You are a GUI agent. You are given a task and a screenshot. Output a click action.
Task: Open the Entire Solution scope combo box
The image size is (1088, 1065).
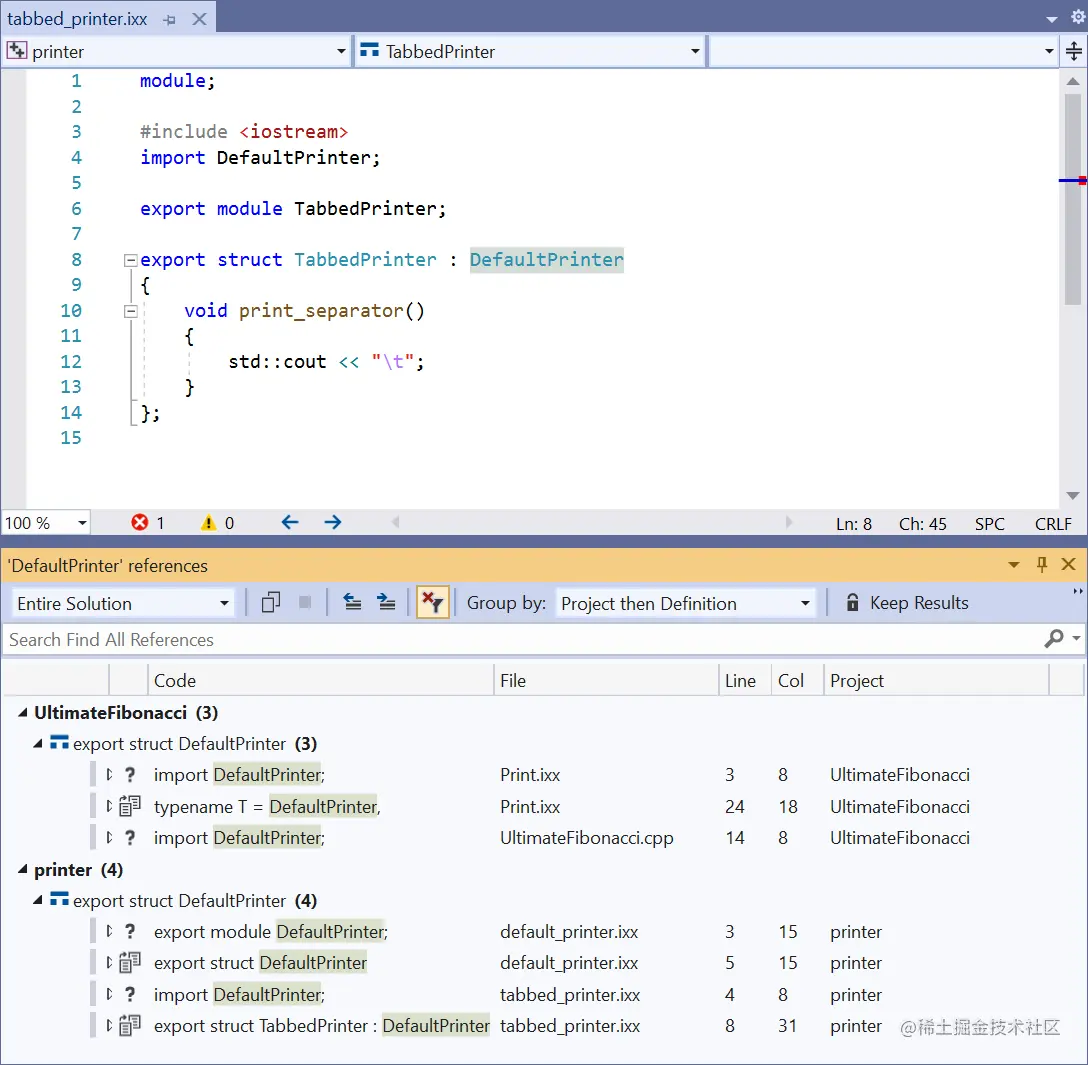(x=123, y=604)
